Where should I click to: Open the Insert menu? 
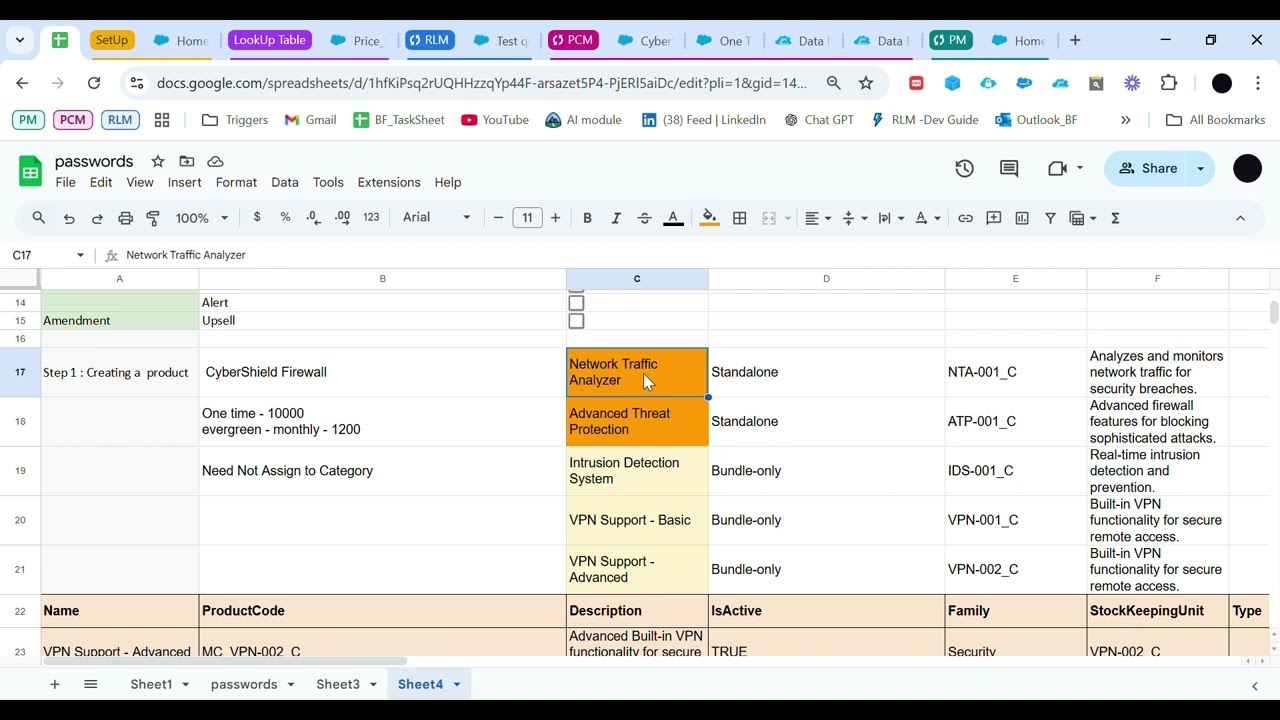[x=184, y=183]
